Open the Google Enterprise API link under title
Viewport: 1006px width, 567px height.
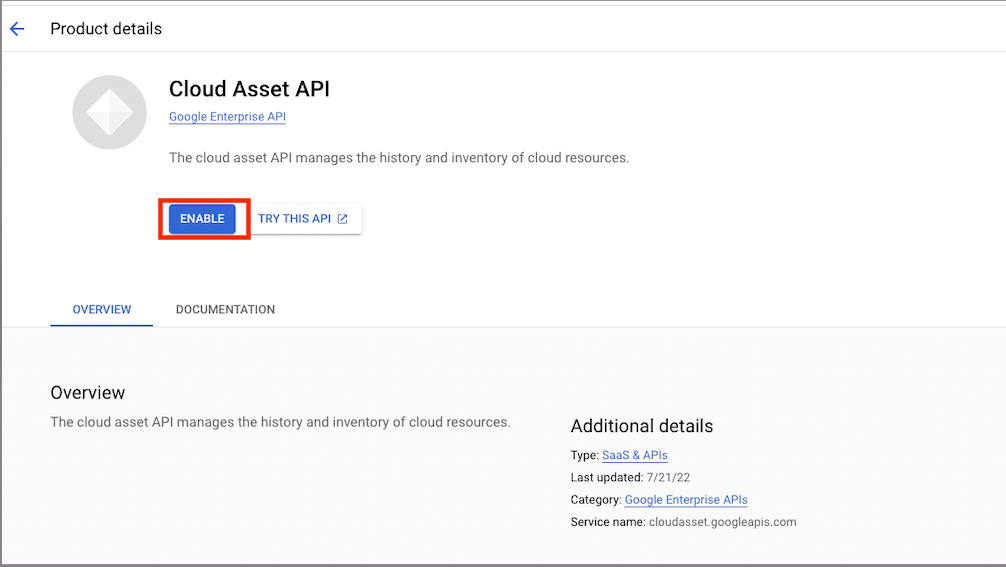tap(227, 117)
